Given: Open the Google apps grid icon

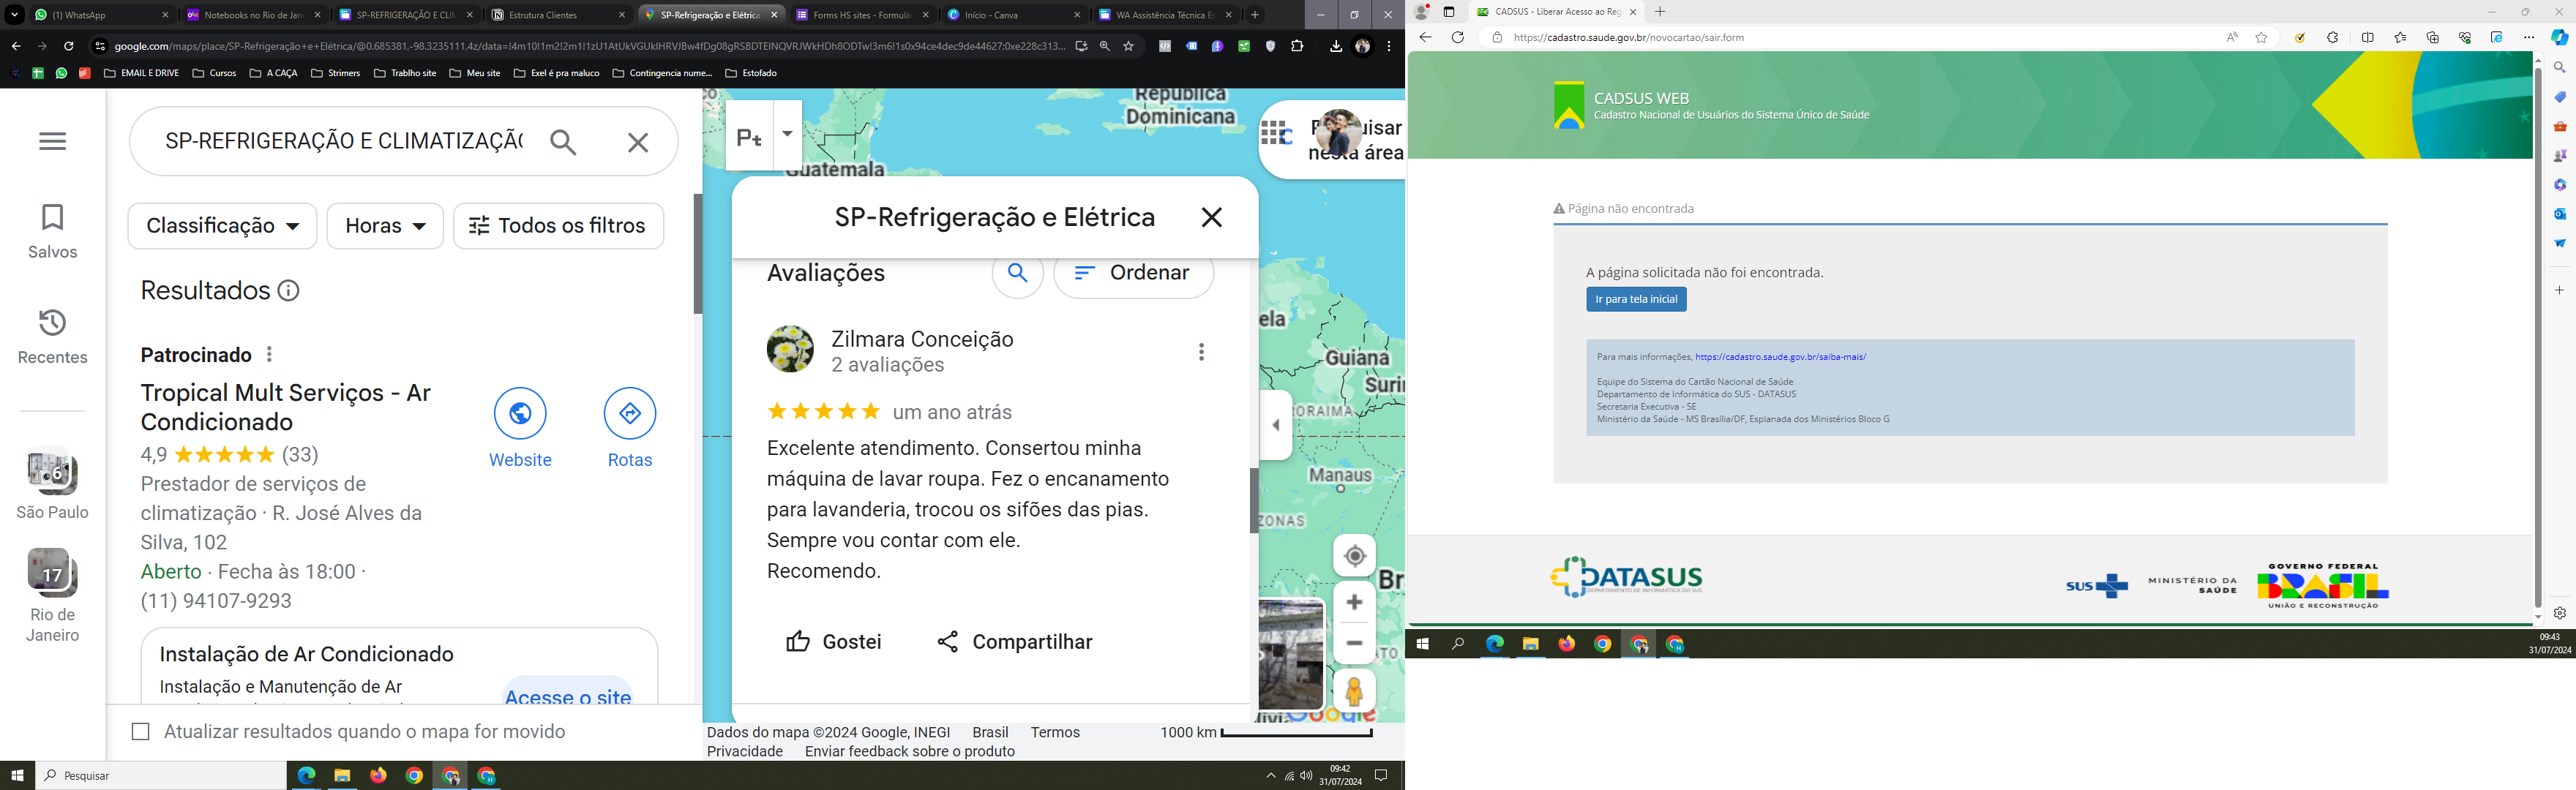Looking at the screenshot, I should (1273, 132).
